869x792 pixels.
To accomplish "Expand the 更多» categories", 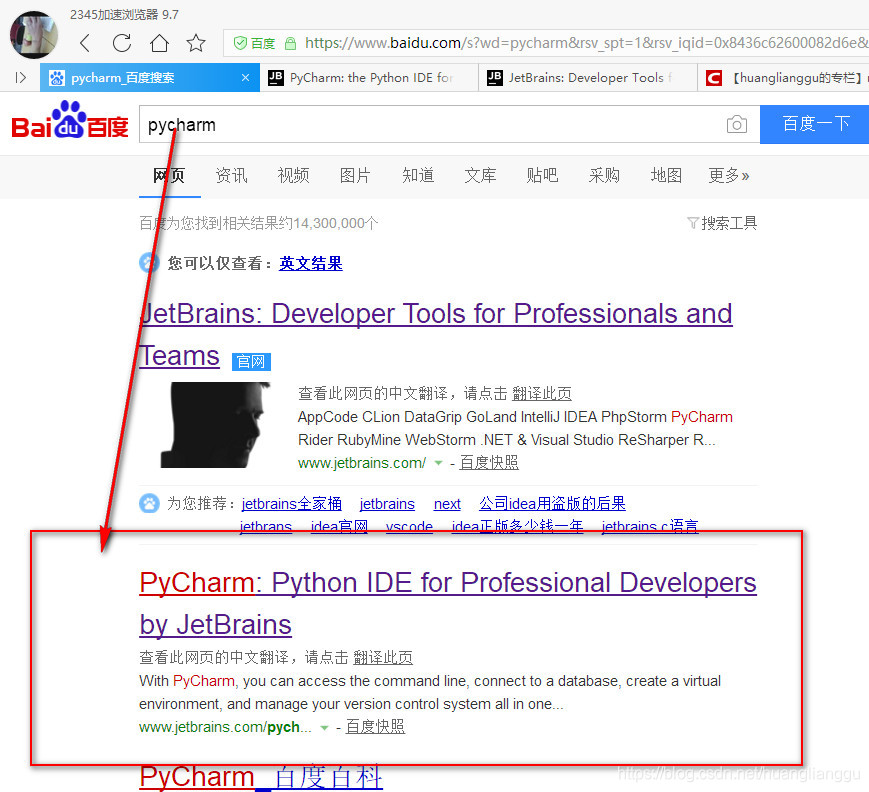I will (729, 175).
